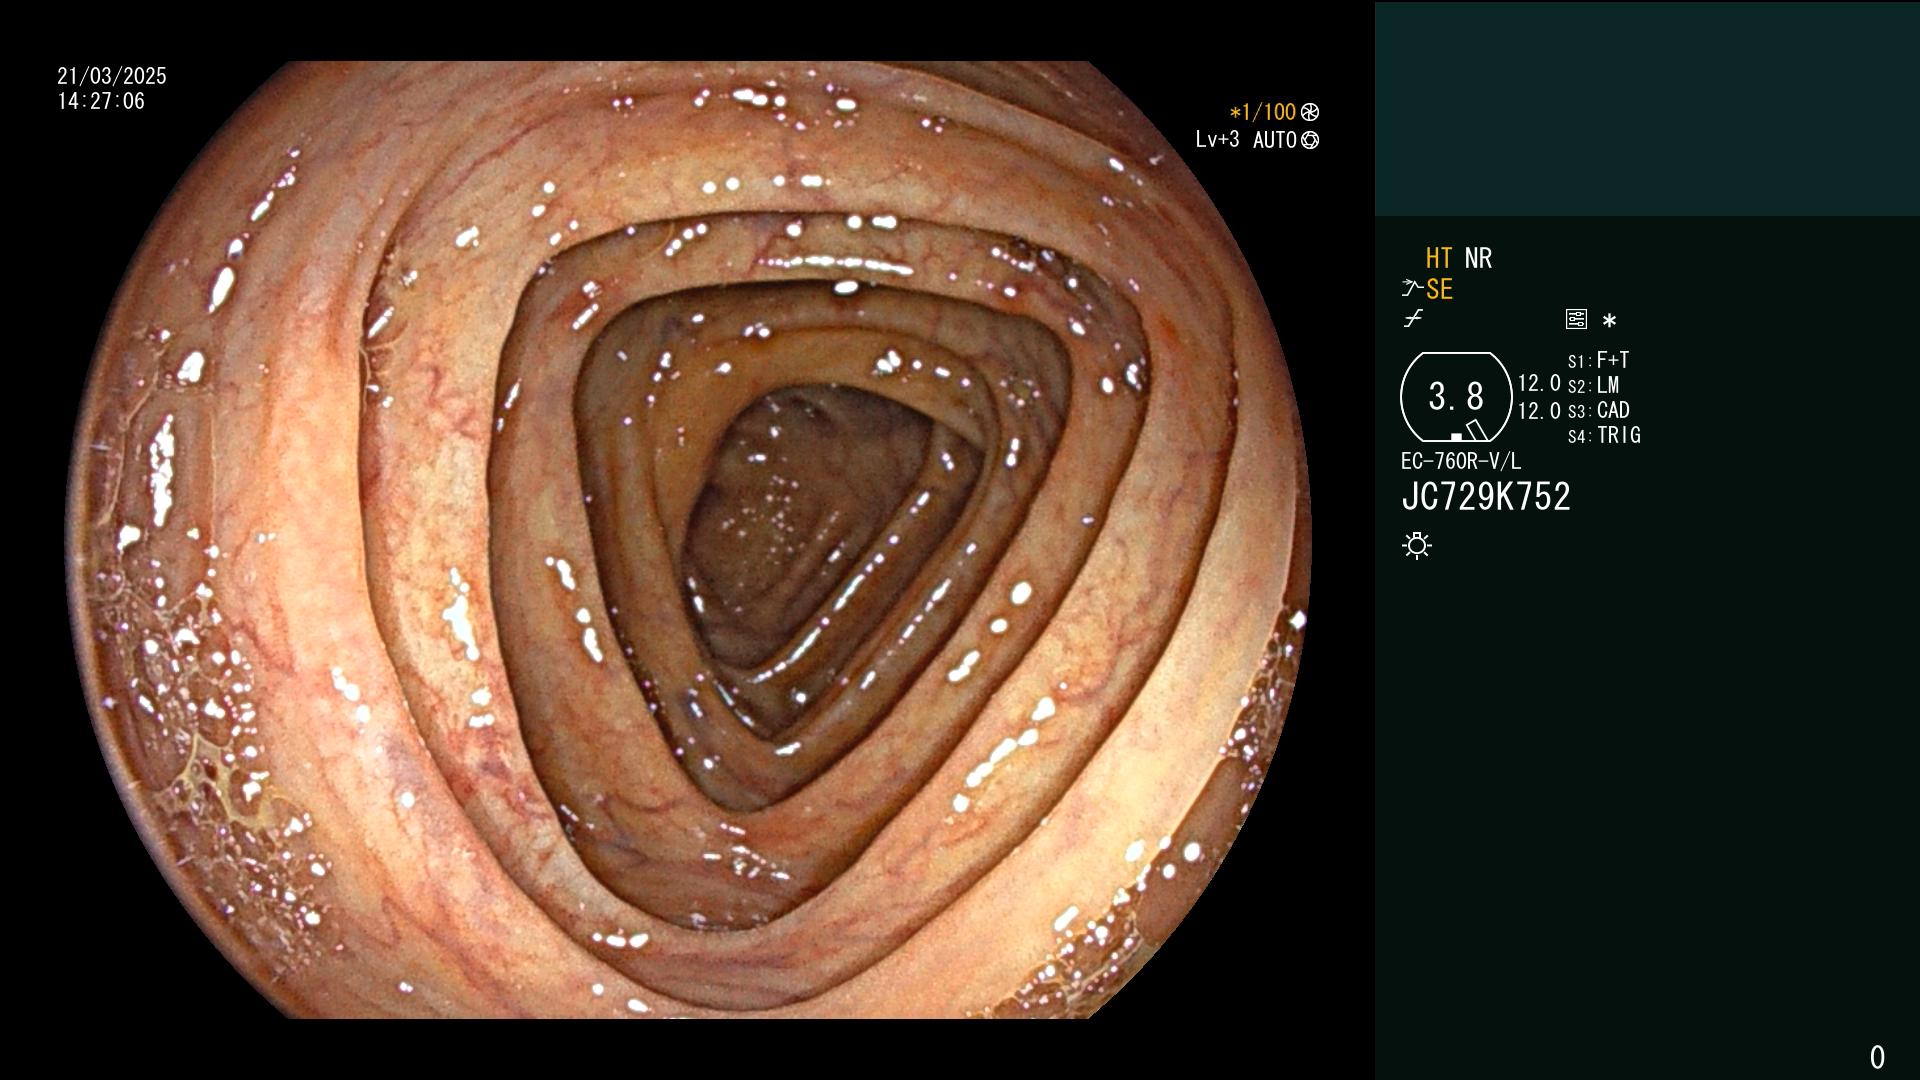Select the S2: LM switch assignment
Image resolution: width=1920 pixels, height=1080 pixels.
tap(1593, 385)
